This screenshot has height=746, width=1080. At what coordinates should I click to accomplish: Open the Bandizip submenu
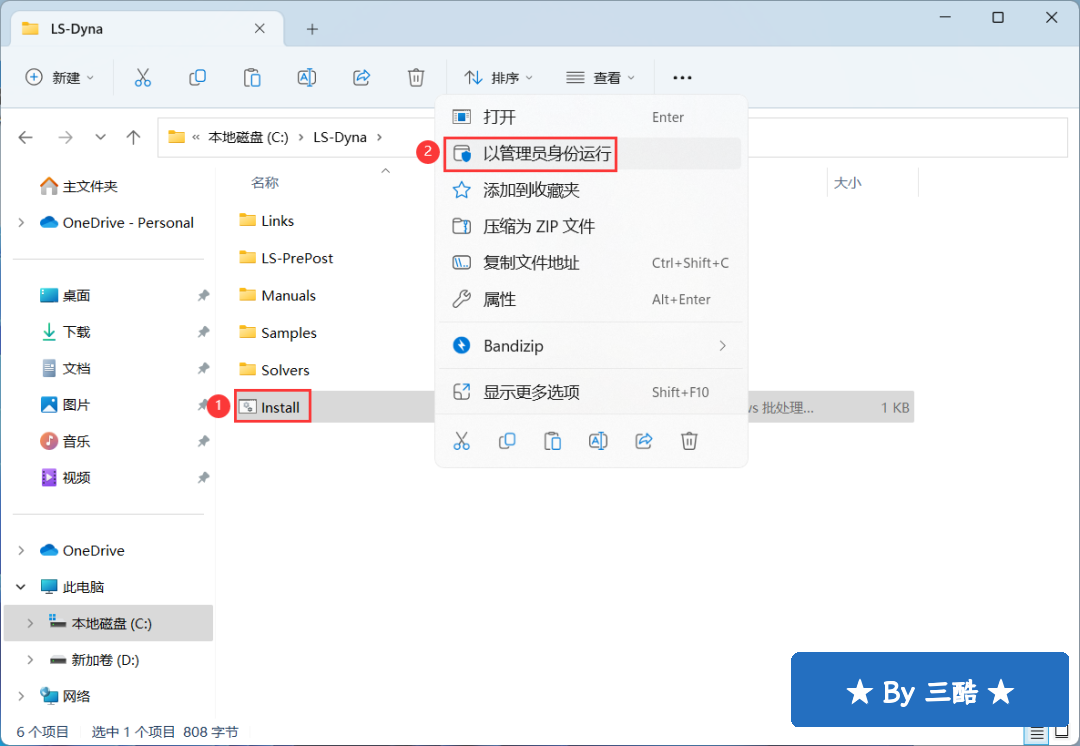tap(590, 346)
